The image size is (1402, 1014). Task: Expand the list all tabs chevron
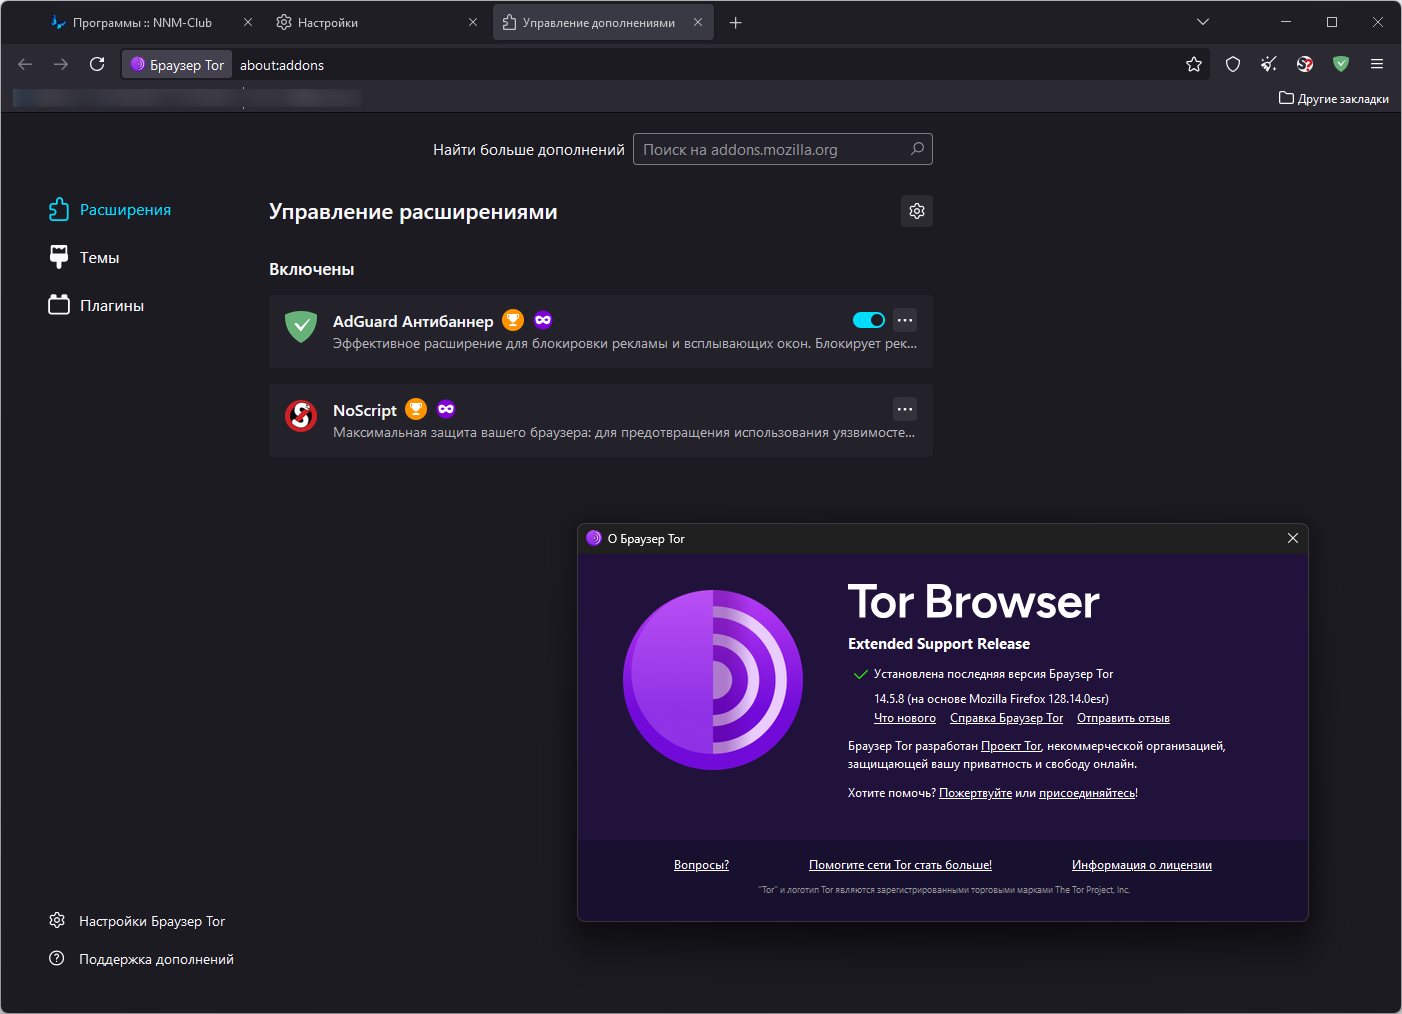pyautogui.click(x=1203, y=22)
